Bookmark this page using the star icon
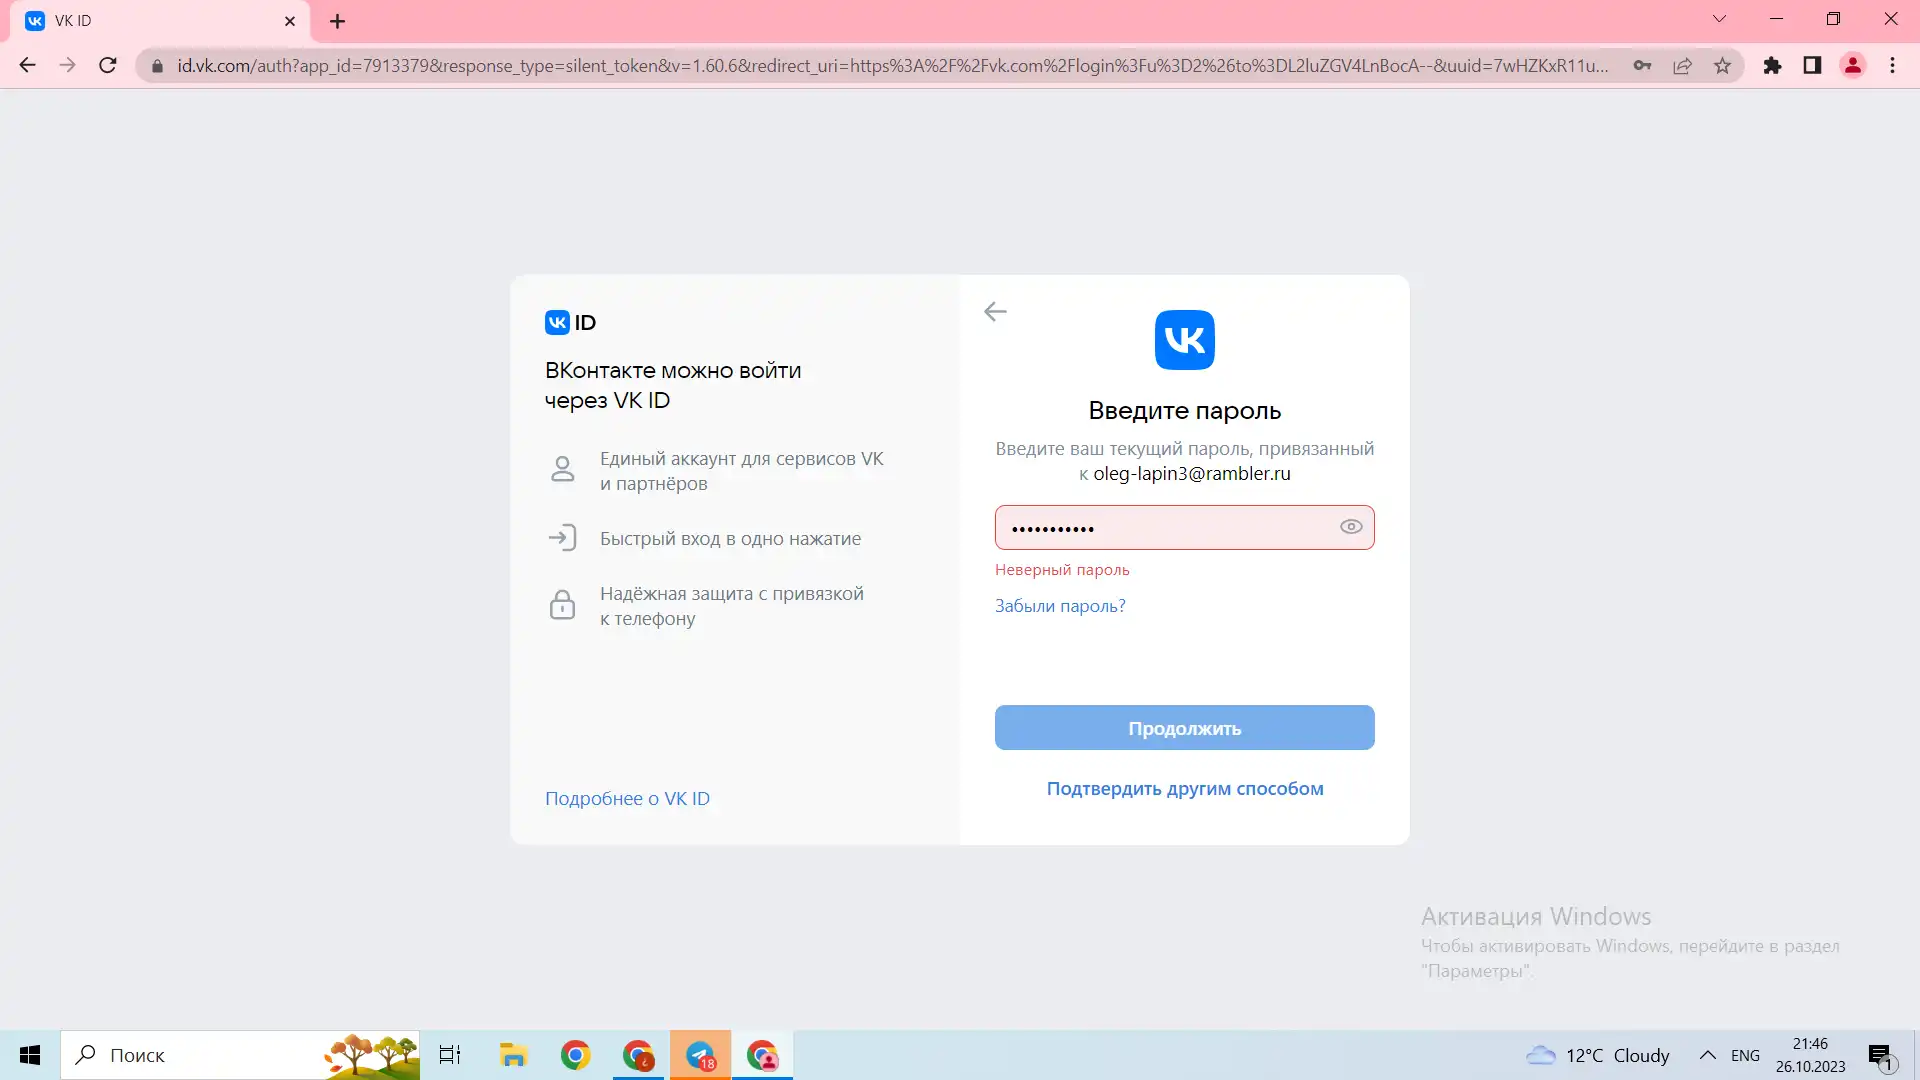1920x1080 pixels. [1722, 66]
